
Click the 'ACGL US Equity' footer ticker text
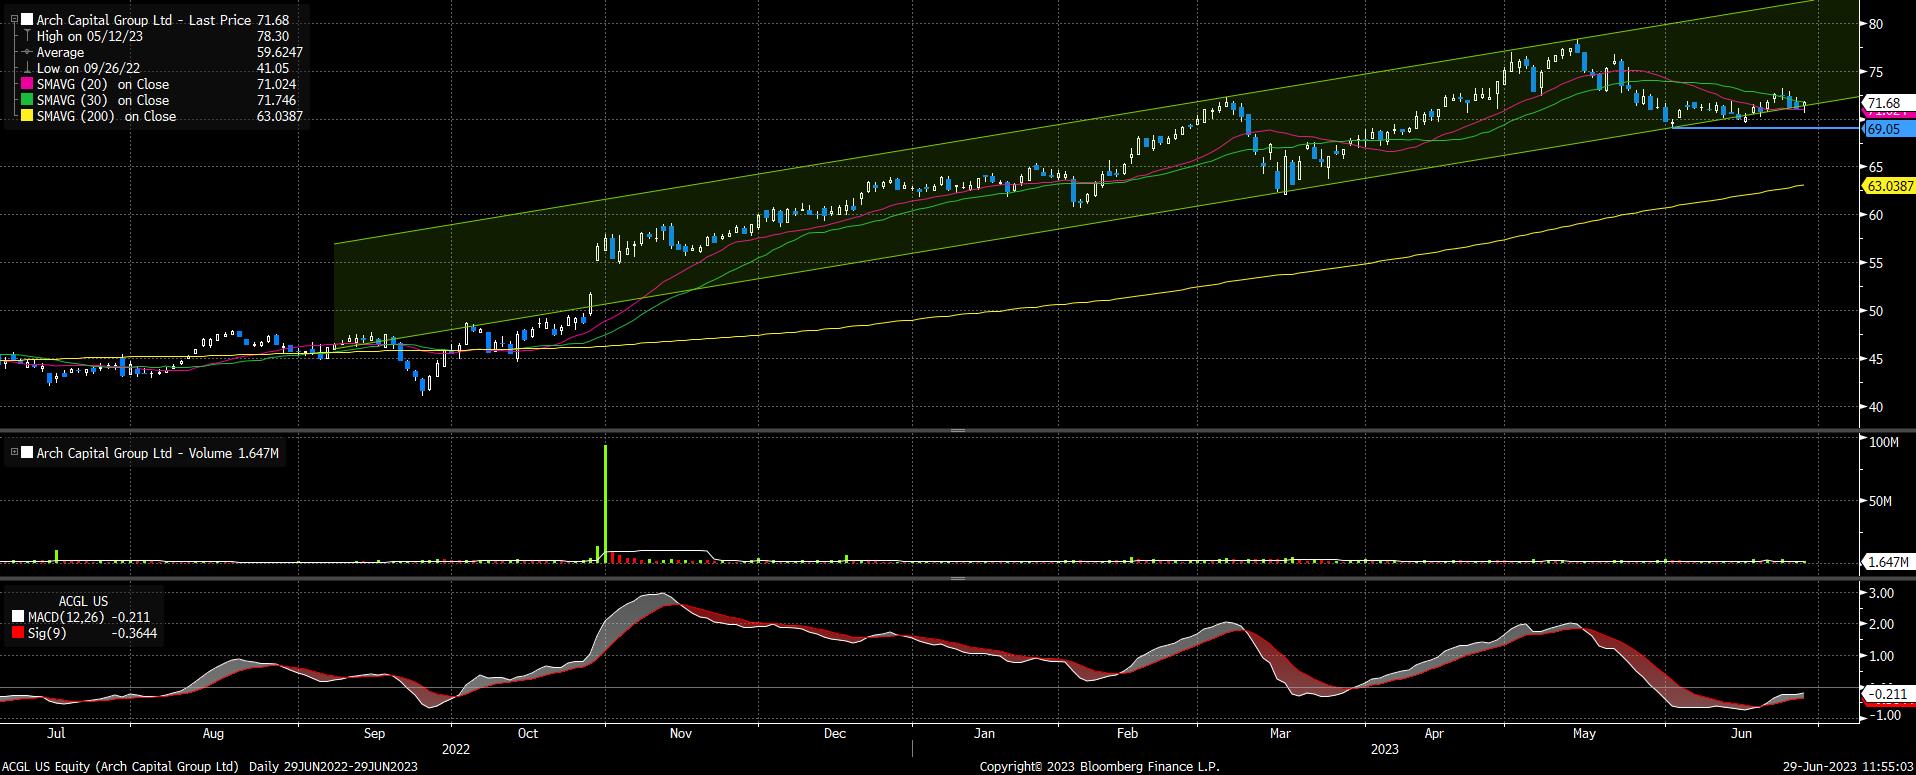click(x=47, y=766)
